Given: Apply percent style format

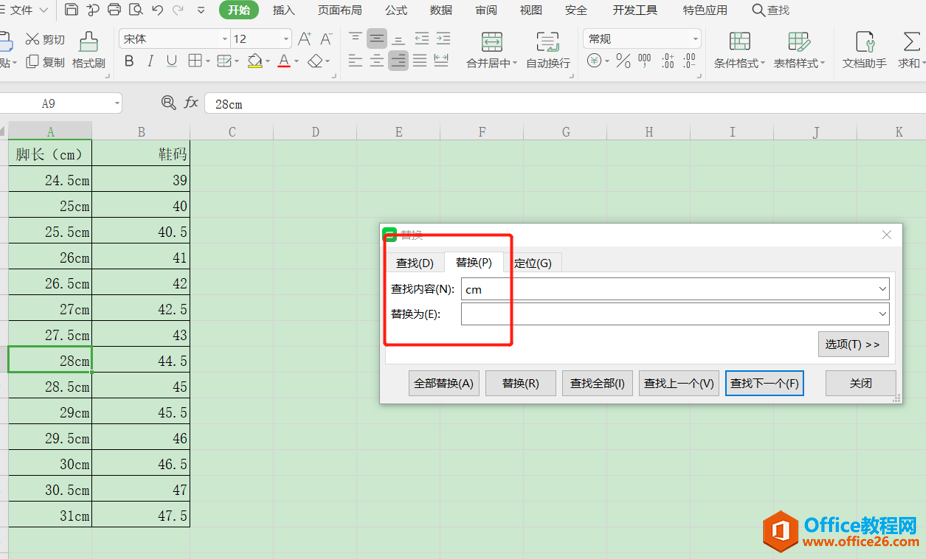Looking at the screenshot, I should [623, 60].
